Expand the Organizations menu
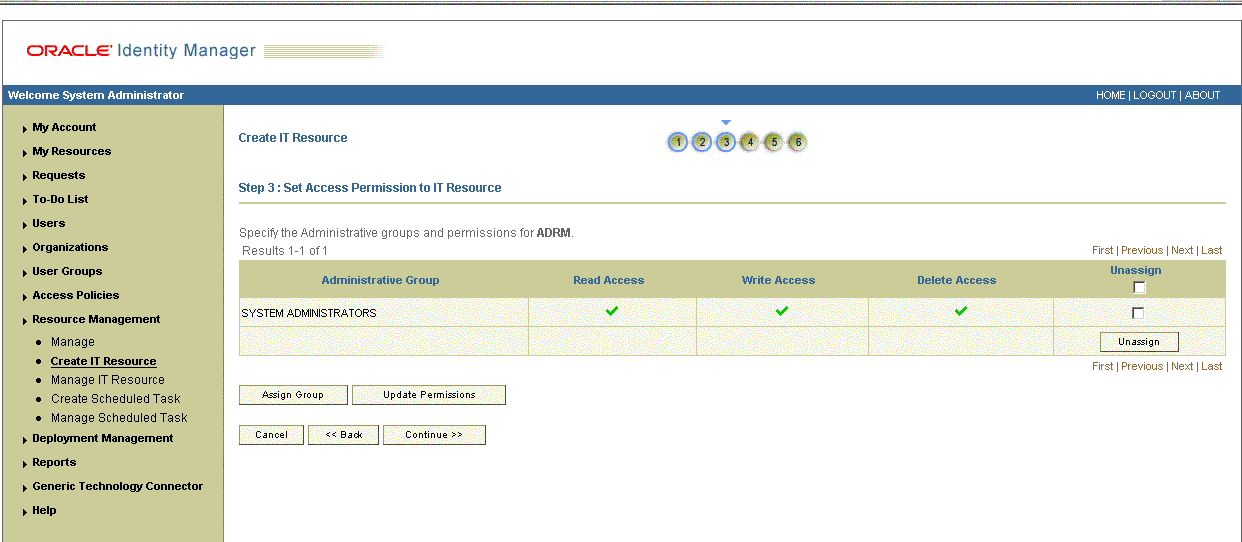1242x542 pixels. coord(70,248)
